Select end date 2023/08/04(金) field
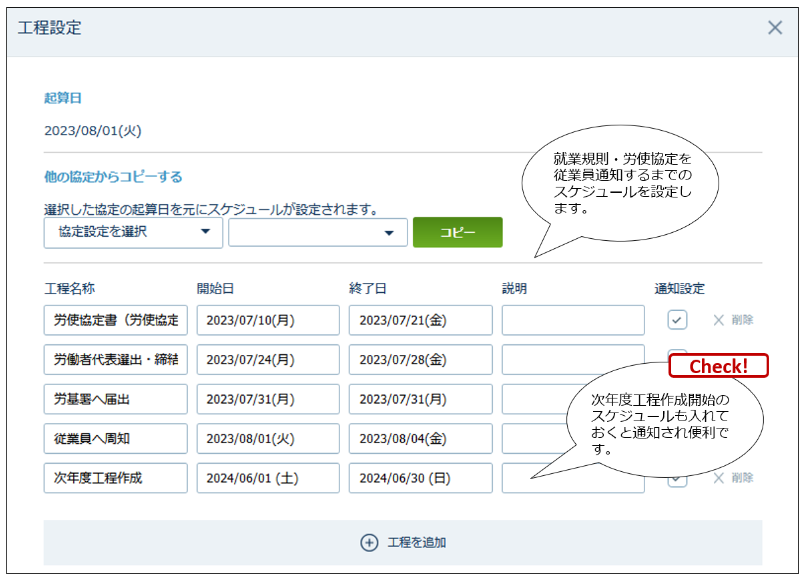The image size is (806, 579). click(x=420, y=439)
